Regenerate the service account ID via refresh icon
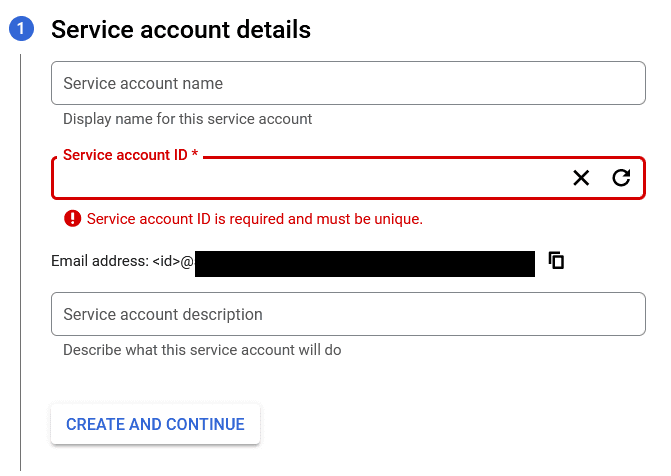Viewport: 671px width, 476px height. click(621, 178)
